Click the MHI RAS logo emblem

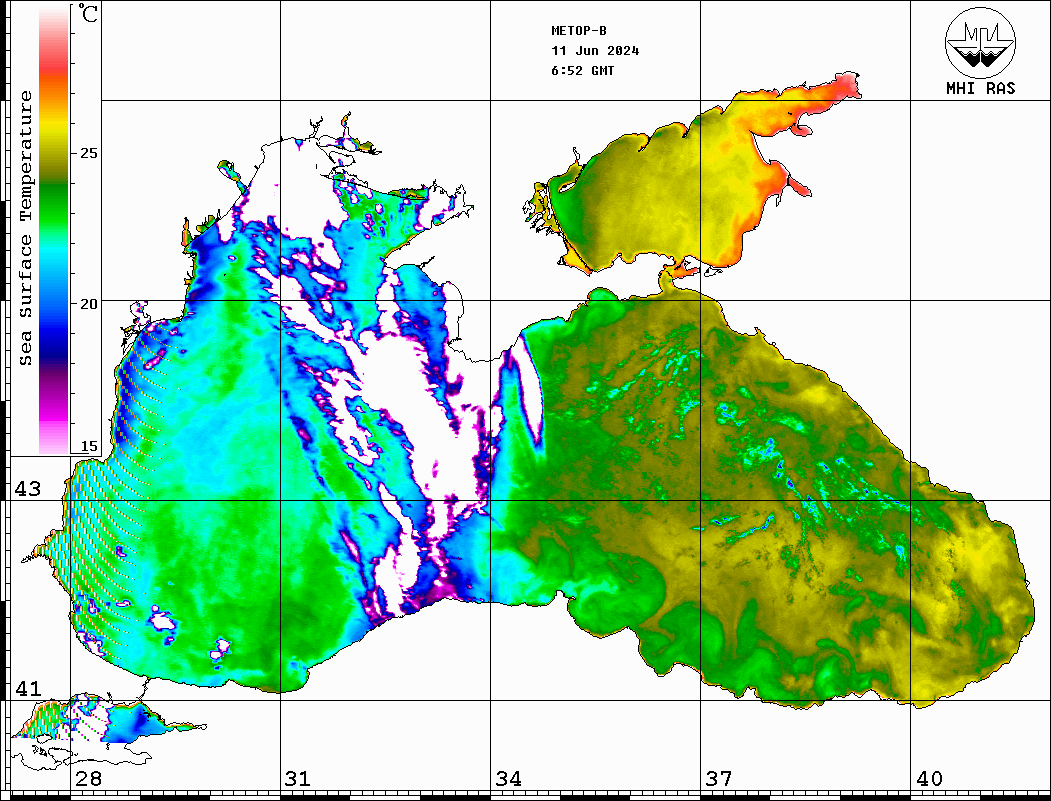980,42
